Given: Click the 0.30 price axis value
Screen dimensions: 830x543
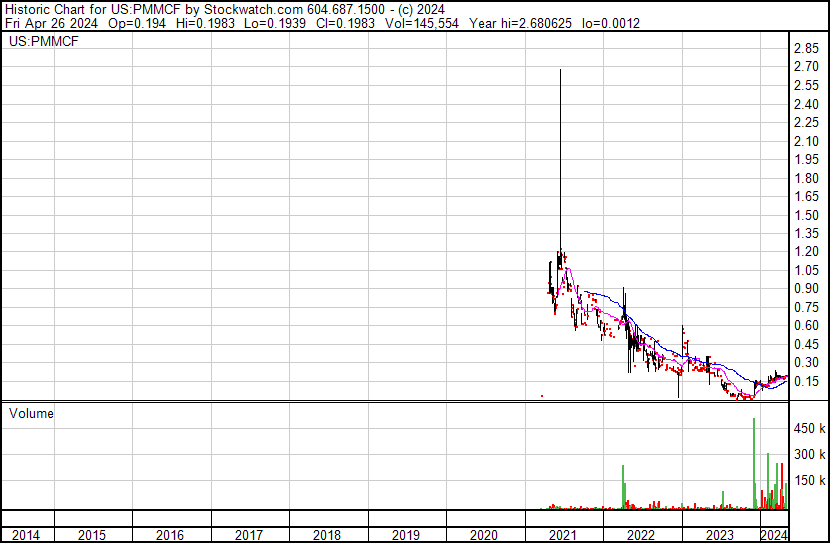Looking at the screenshot, I should tap(806, 363).
